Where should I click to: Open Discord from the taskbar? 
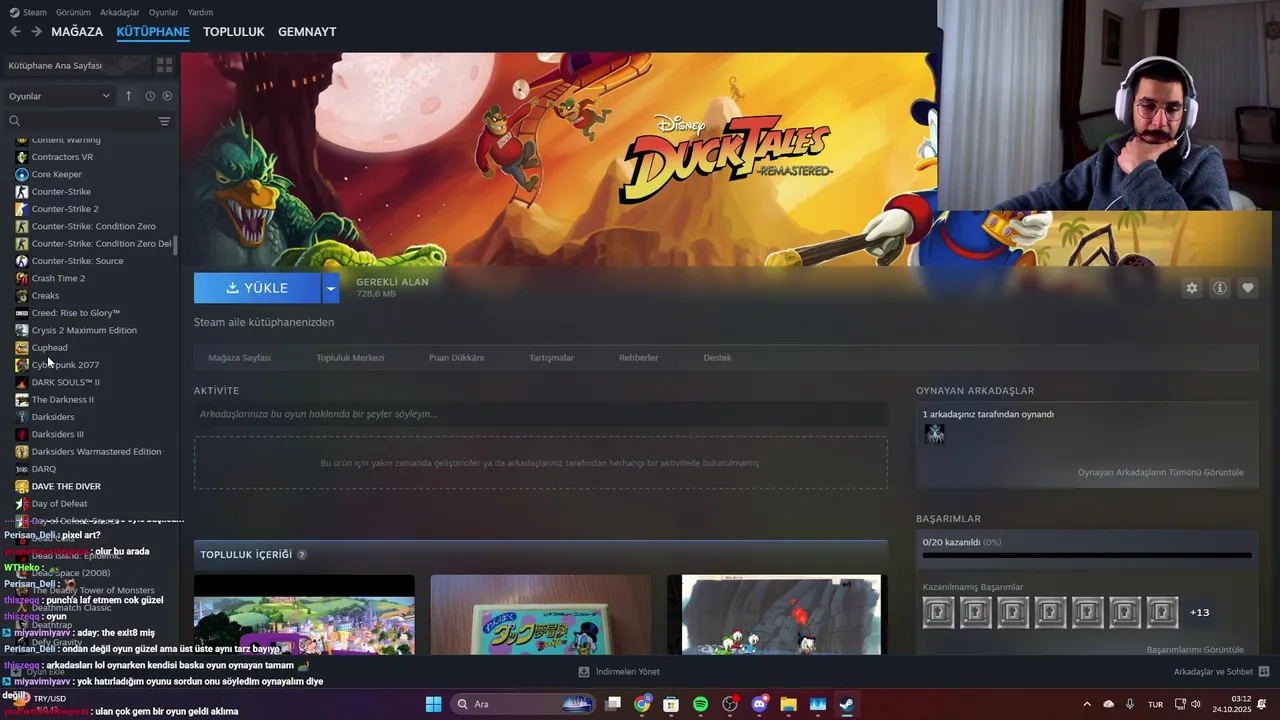(x=759, y=704)
